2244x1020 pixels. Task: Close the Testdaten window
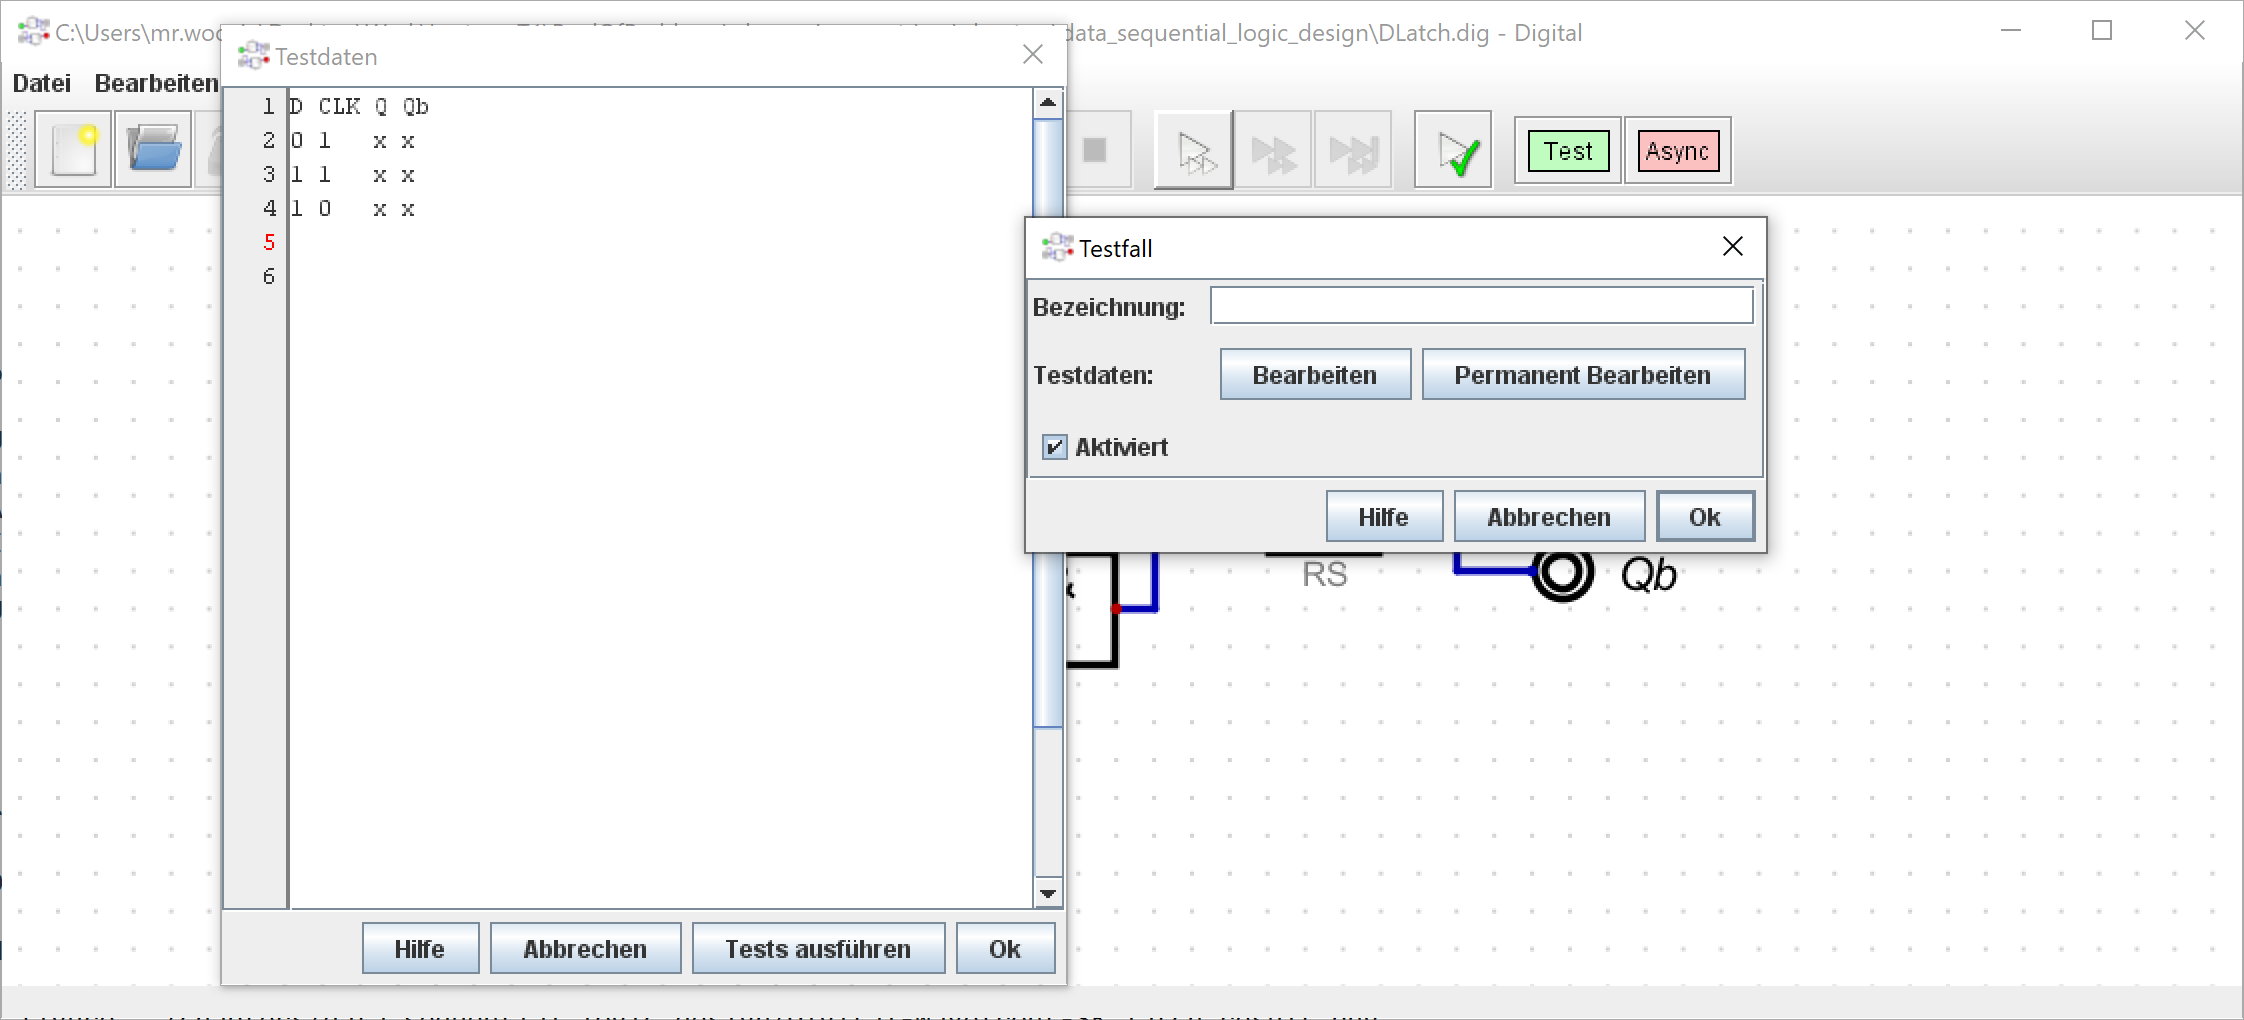point(1033,55)
